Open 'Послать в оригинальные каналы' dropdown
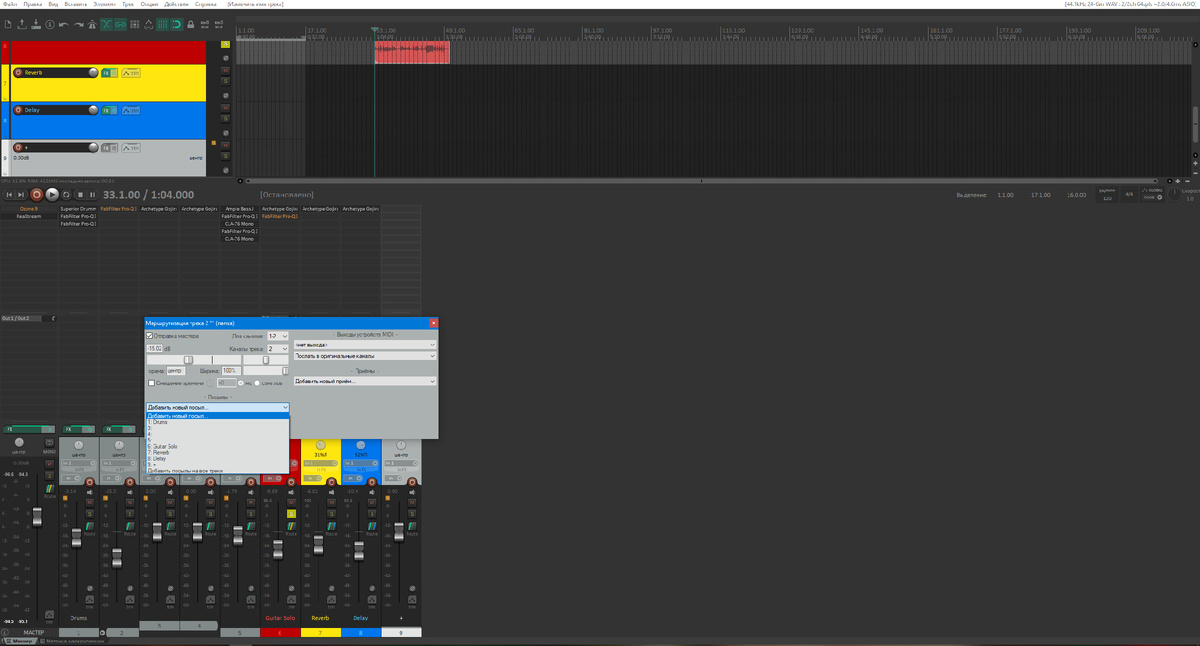The height and width of the screenshot is (646, 1200). pyautogui.click(x=365, y=356)
